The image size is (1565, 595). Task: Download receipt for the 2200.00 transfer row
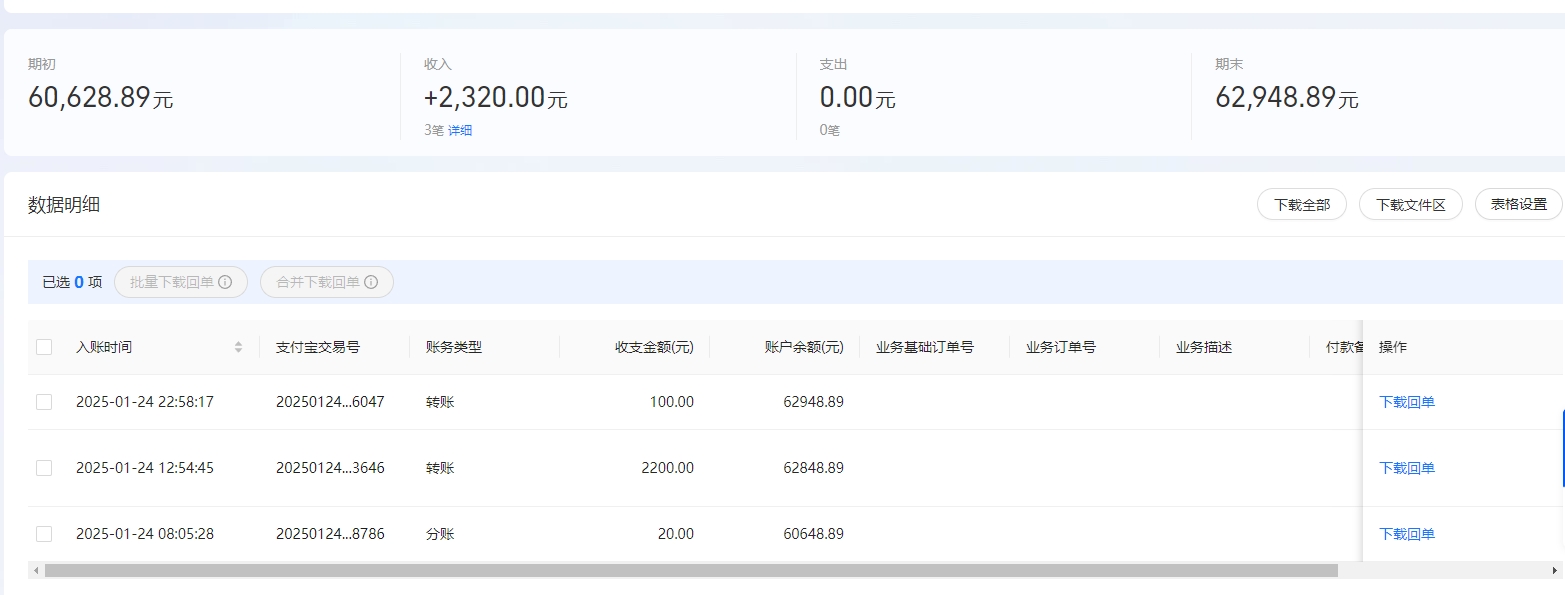[1407, 468]
